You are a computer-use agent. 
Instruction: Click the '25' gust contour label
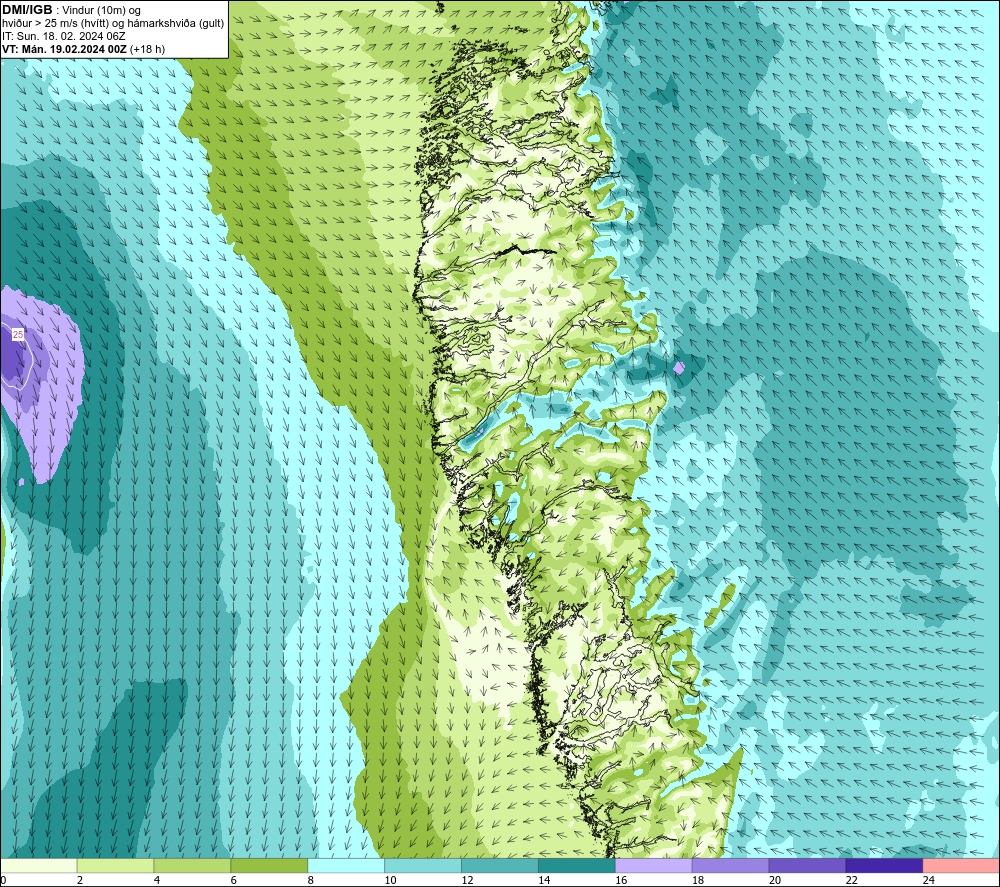click(x=18, y=334)
